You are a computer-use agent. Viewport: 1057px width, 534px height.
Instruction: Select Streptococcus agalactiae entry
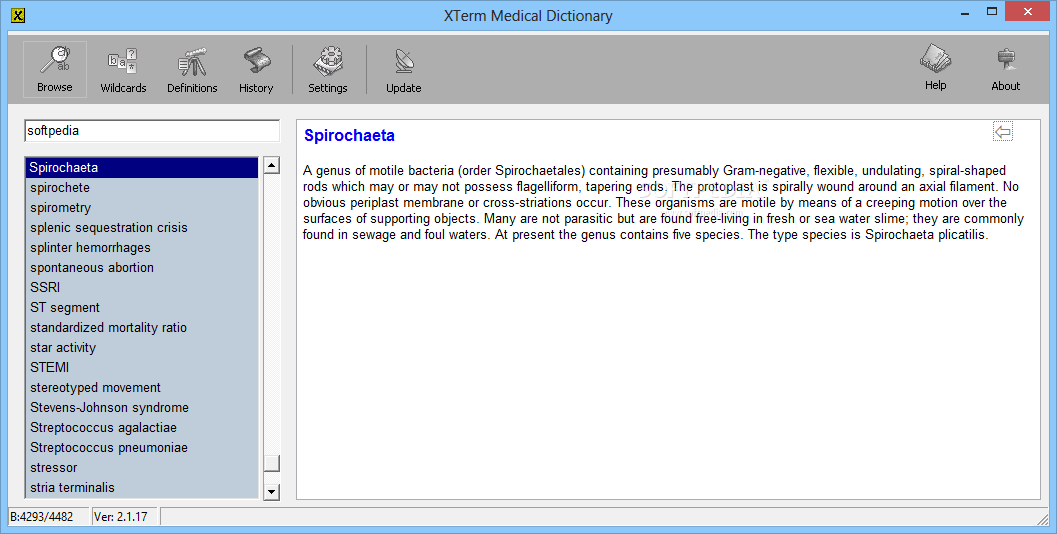click(142, 427)
